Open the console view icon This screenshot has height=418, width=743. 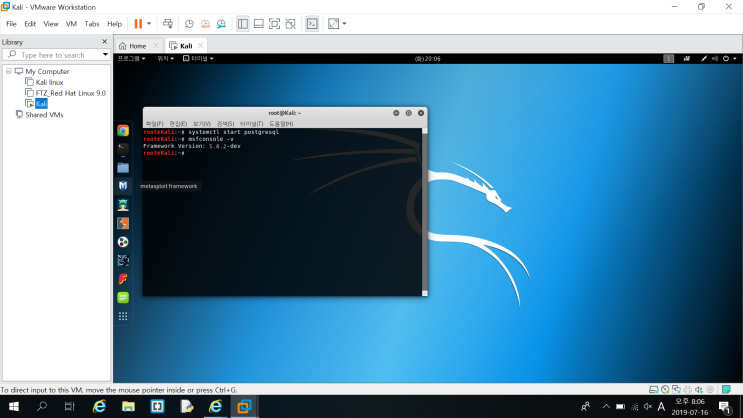312,24
